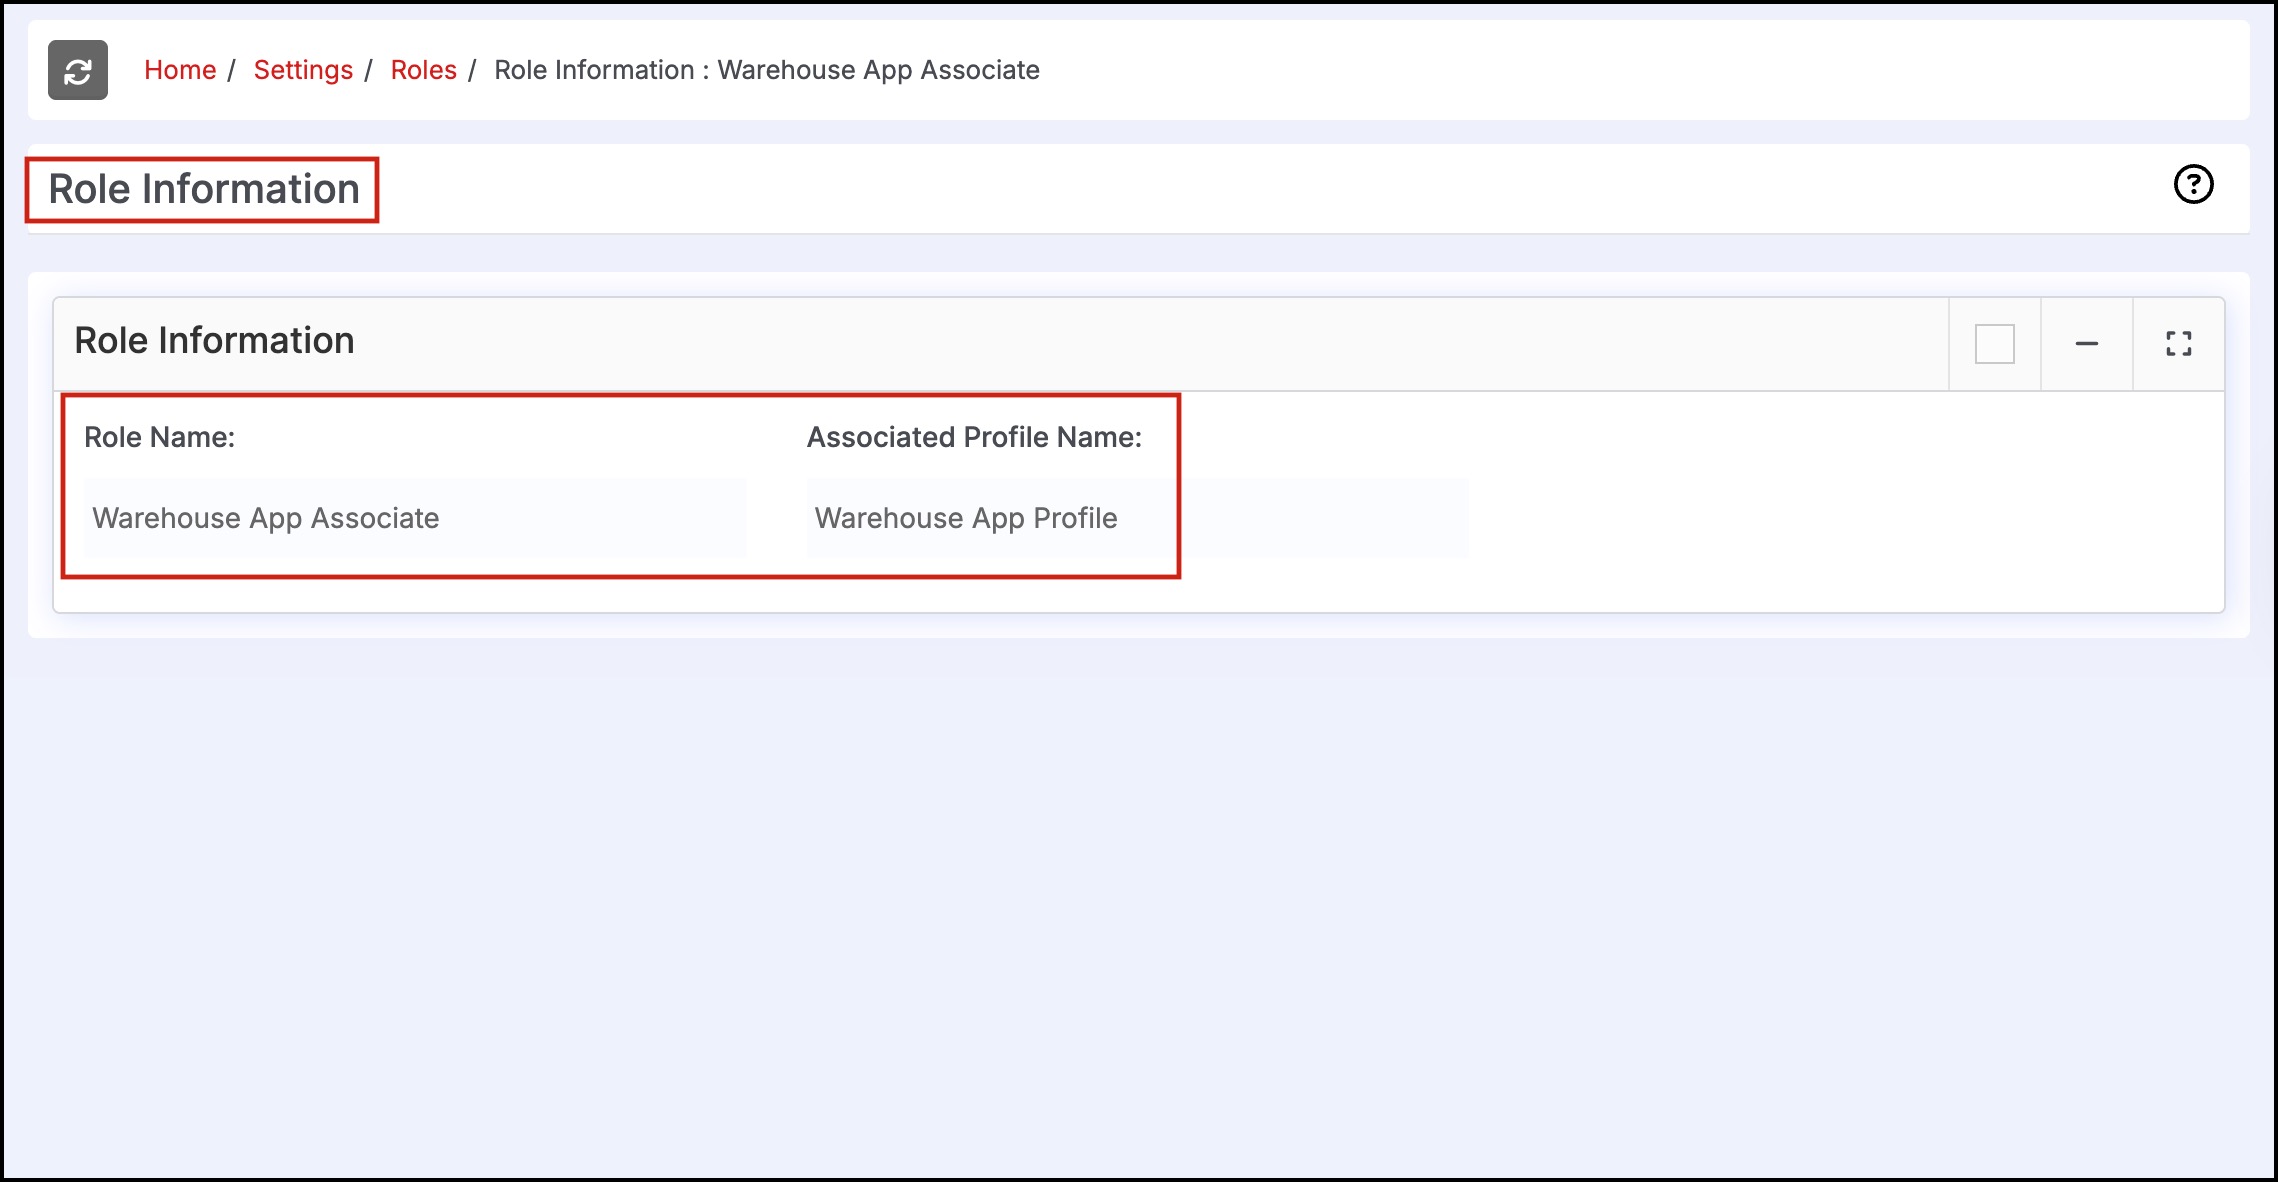The height and width of the screenshot is (1182, 2278).
Task: Click the 'Role Information' panel card title
Action: [214, 340]
